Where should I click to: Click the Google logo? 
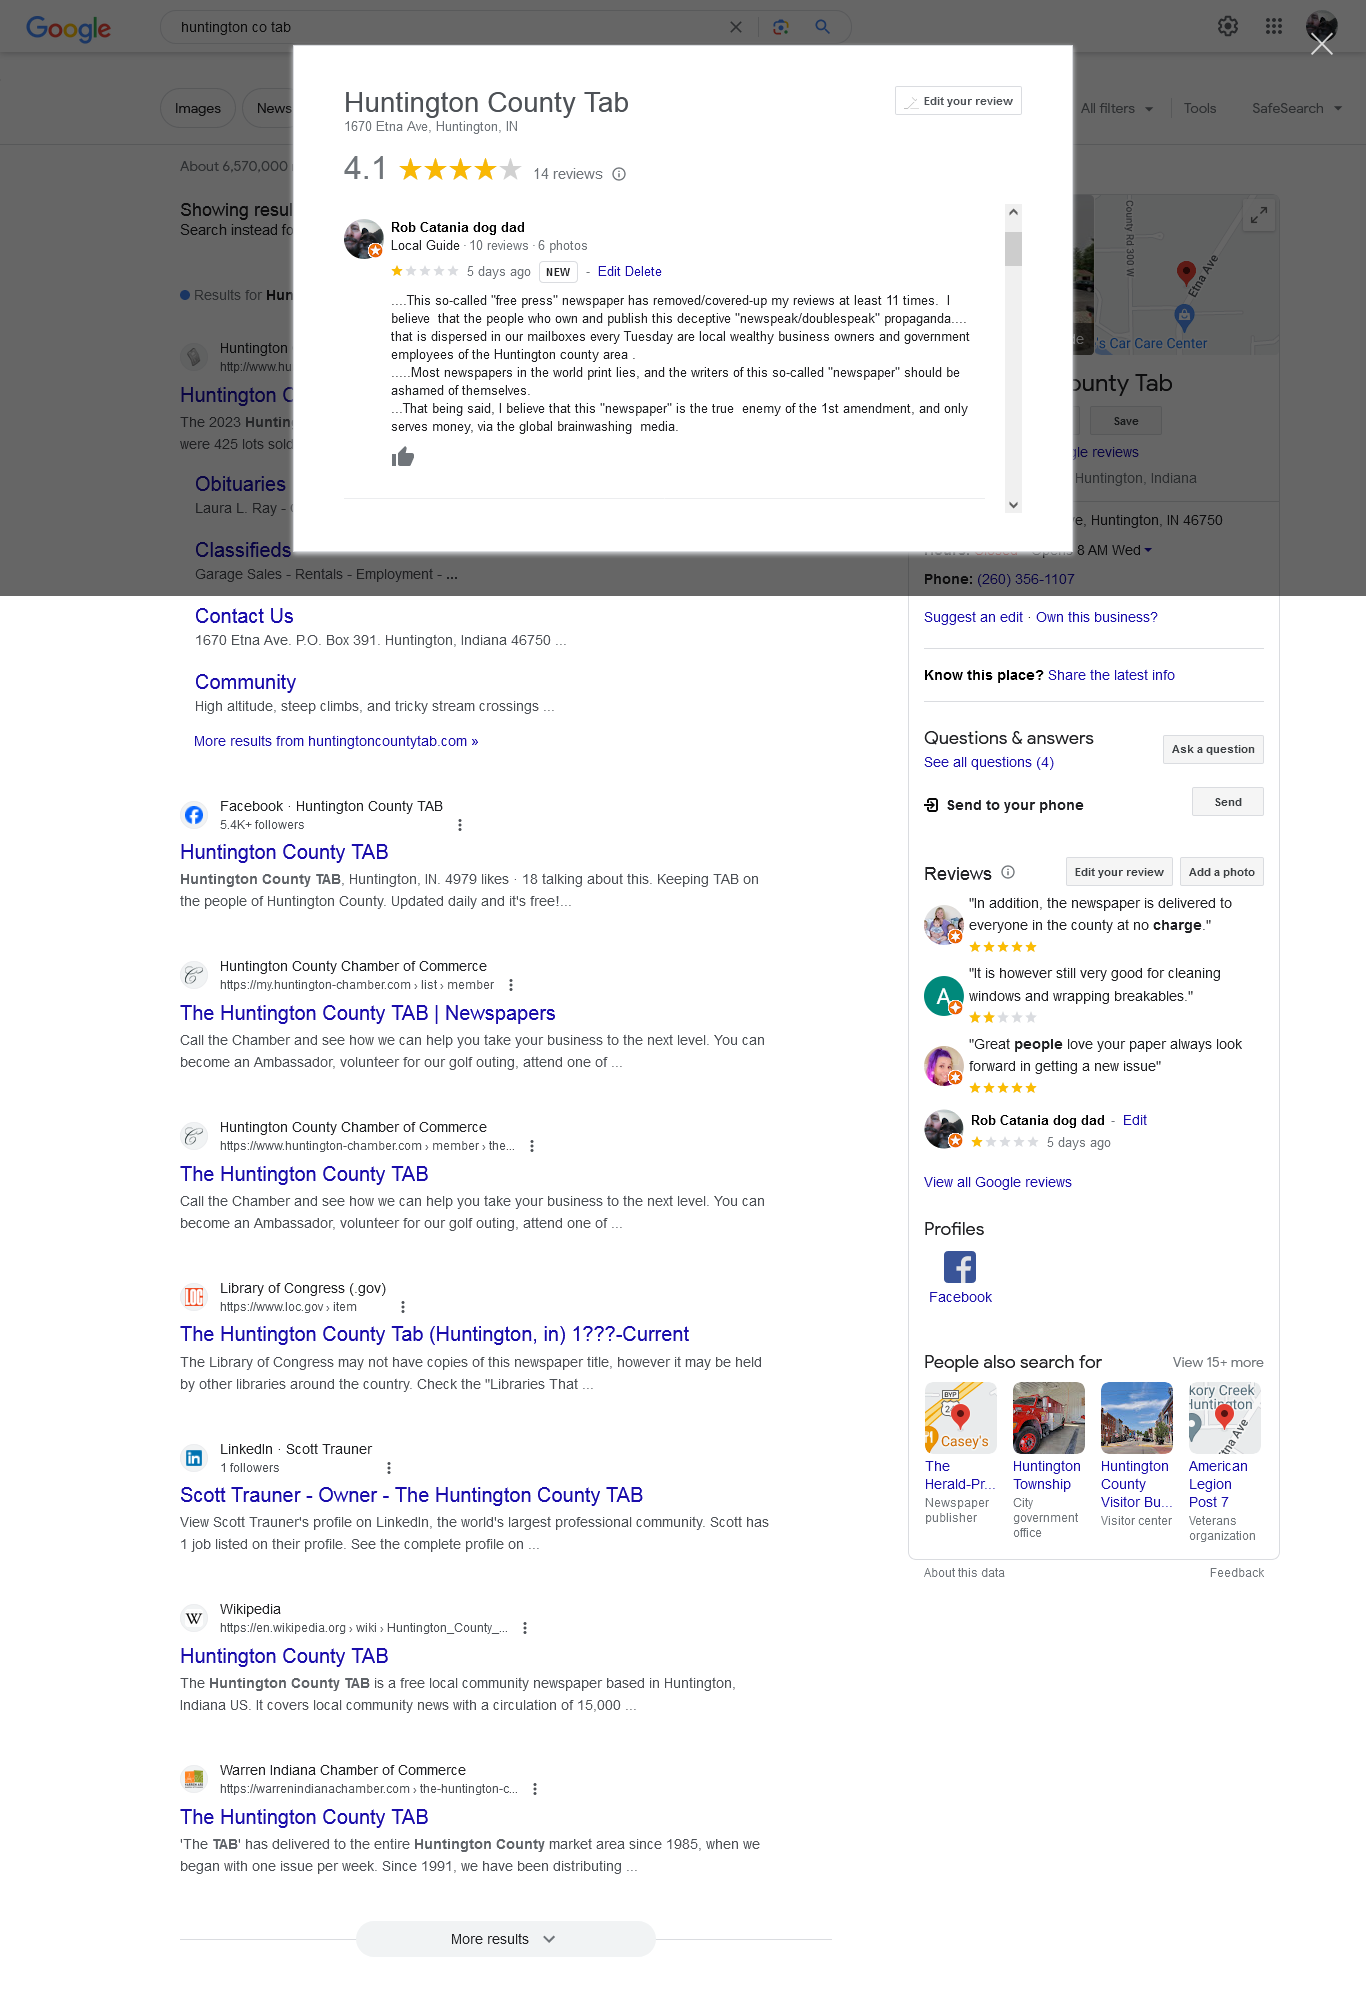click(68, 28)
